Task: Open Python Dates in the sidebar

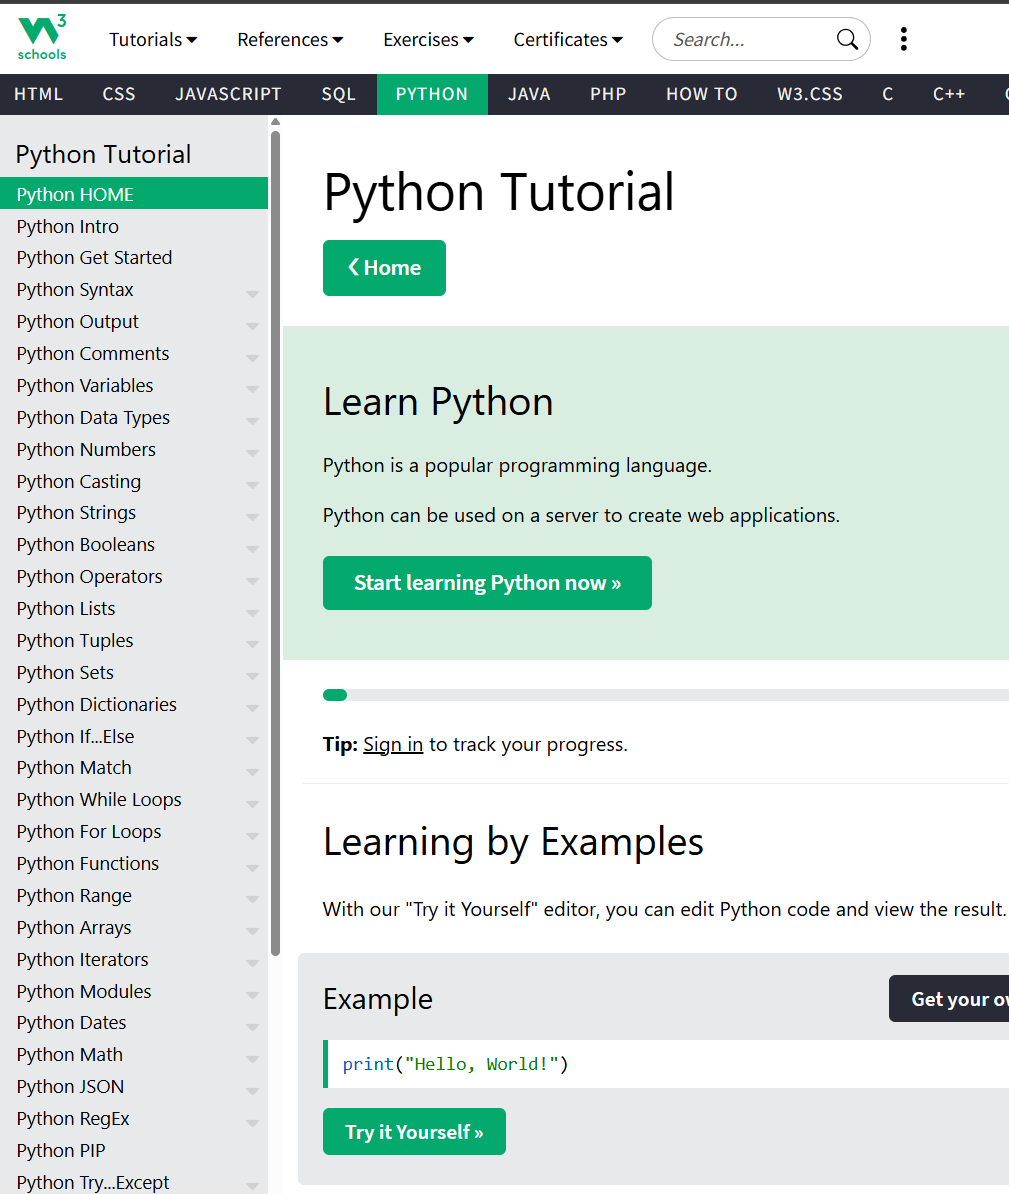Action: (134, 1023)
